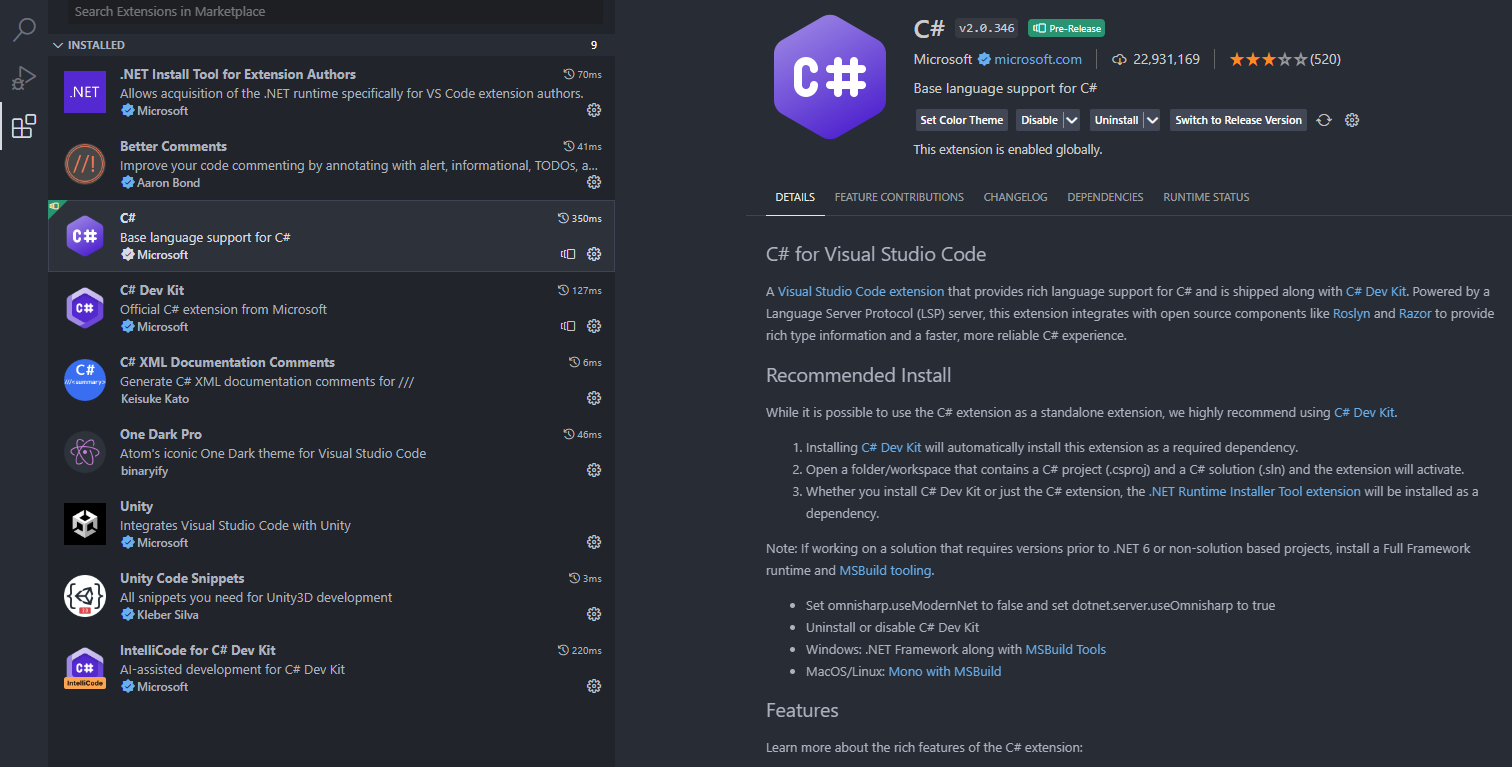The width and height of the screenshot is (1512, 767).
Task: Click the sync icon in C# Dev Kit row
Action: tap(568, 326)
